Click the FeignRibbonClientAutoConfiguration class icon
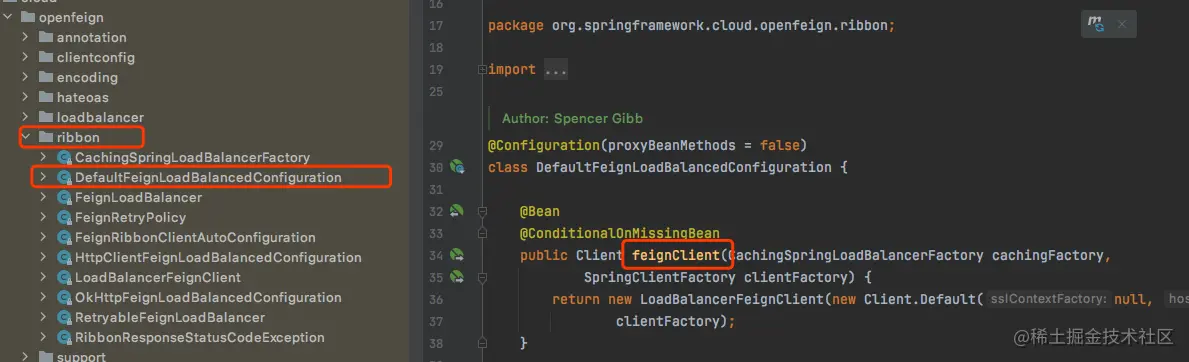The height and width of the screenshot is (362, 1189). coord(64,238)
